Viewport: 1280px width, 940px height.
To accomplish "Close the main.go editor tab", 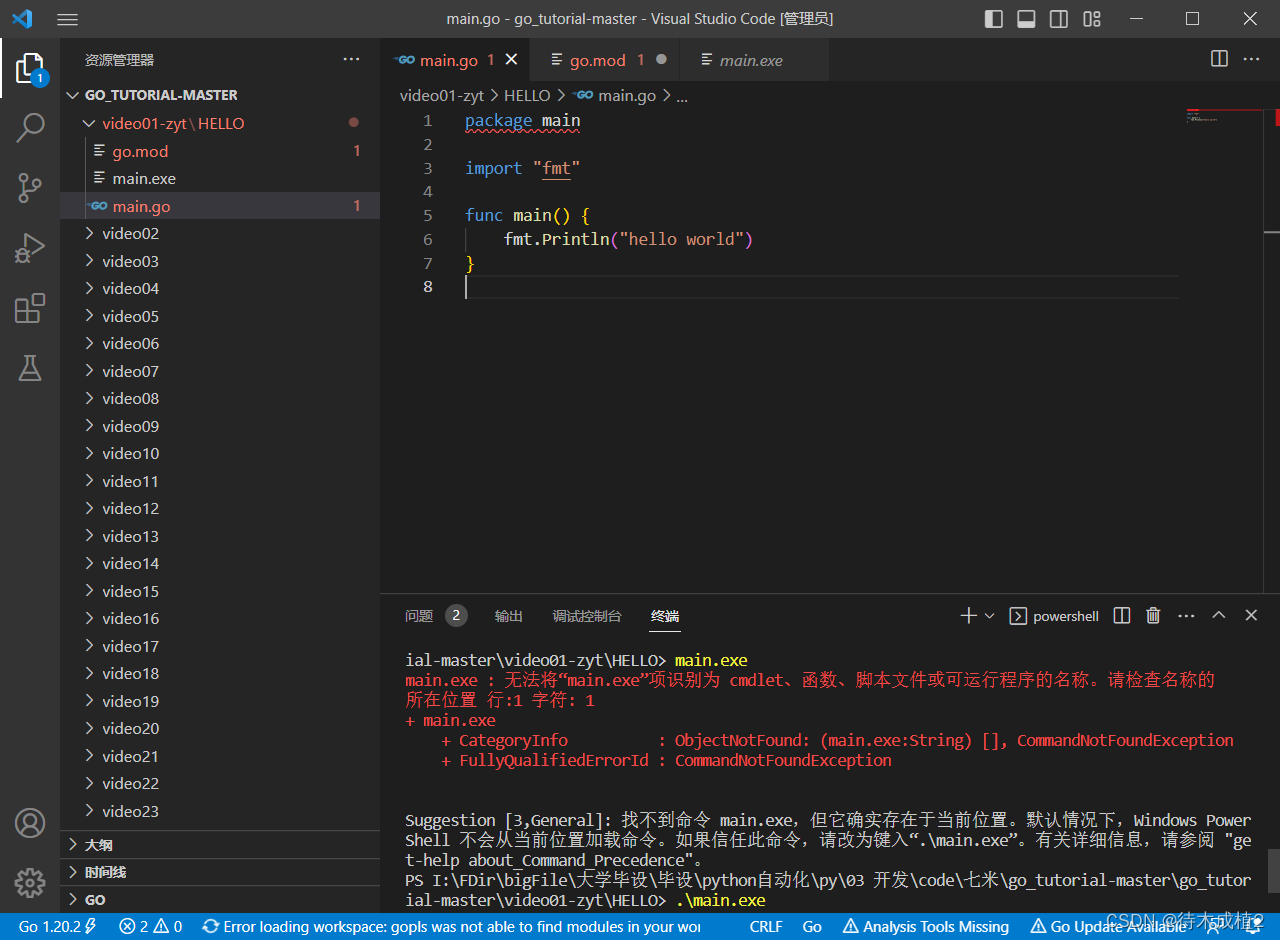I will pyautogui.click(x=511, y=60).
